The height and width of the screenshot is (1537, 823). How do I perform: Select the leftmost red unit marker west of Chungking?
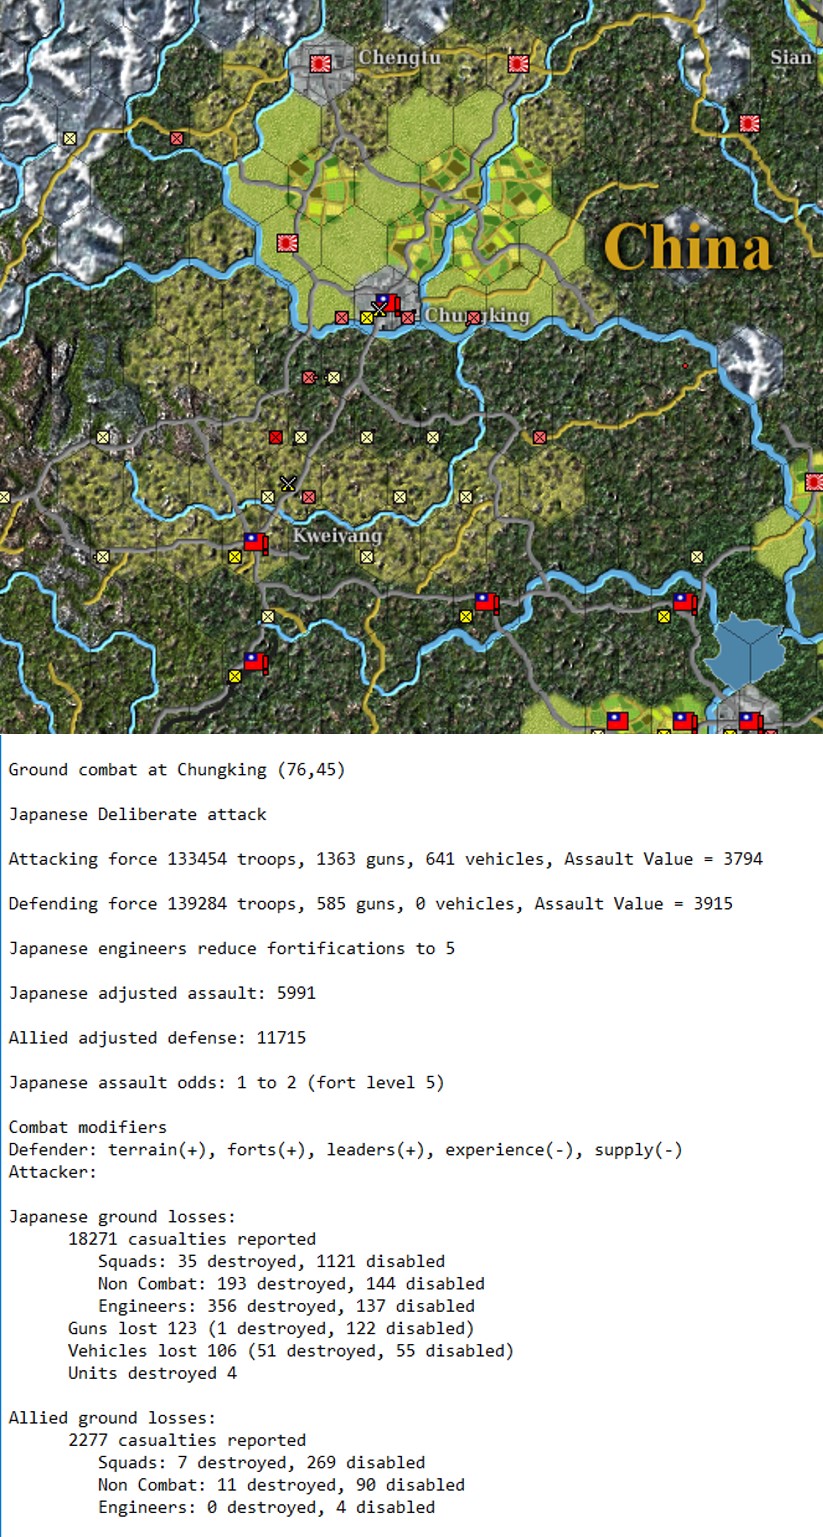click(x=341, y=317)
